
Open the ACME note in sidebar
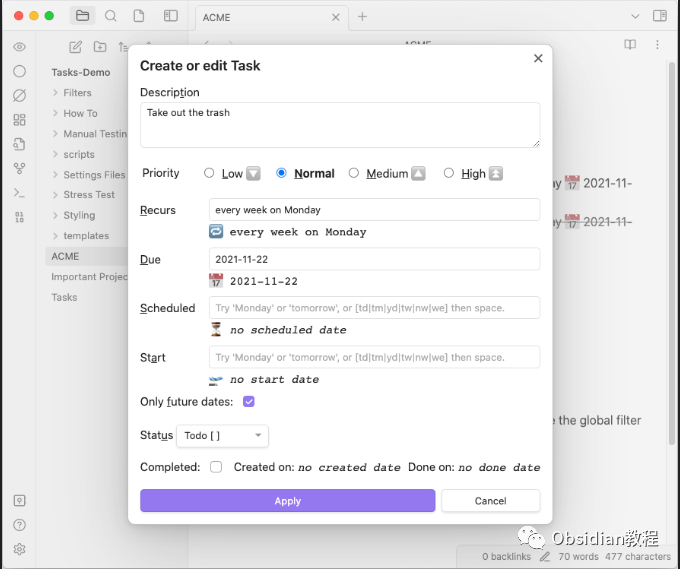click(x=86, y=256)
